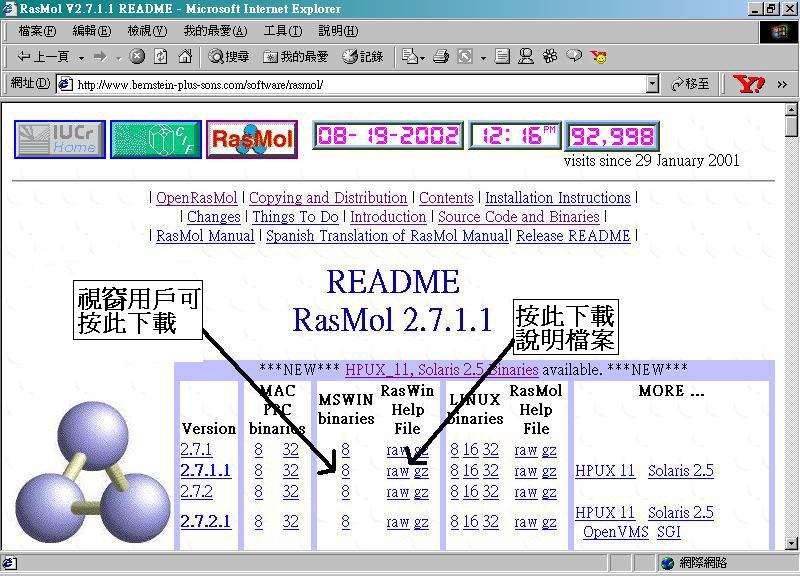Viewport: 800px width, 576px height.
Task: Click MAC PPC 32 link in 2.7.2.1 row
Action: 291,522
